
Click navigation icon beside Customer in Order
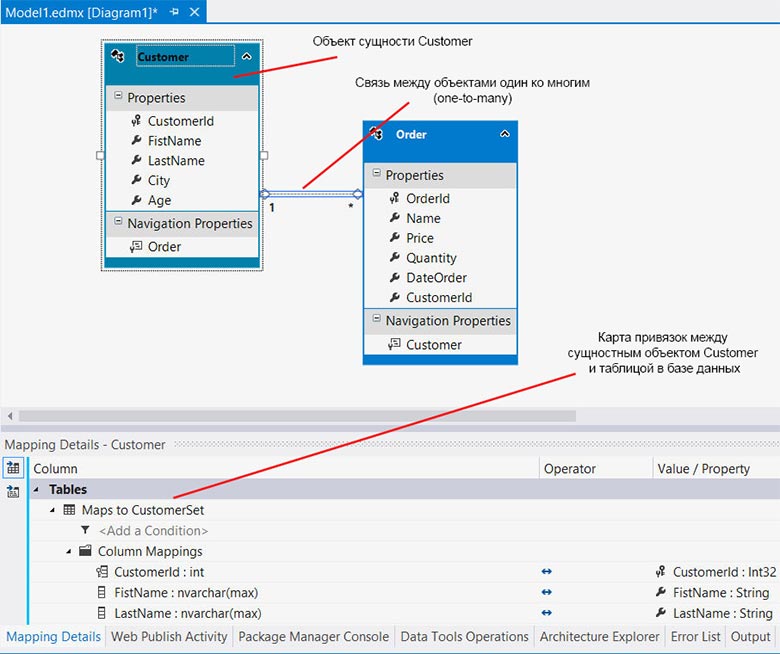point(394,344)
